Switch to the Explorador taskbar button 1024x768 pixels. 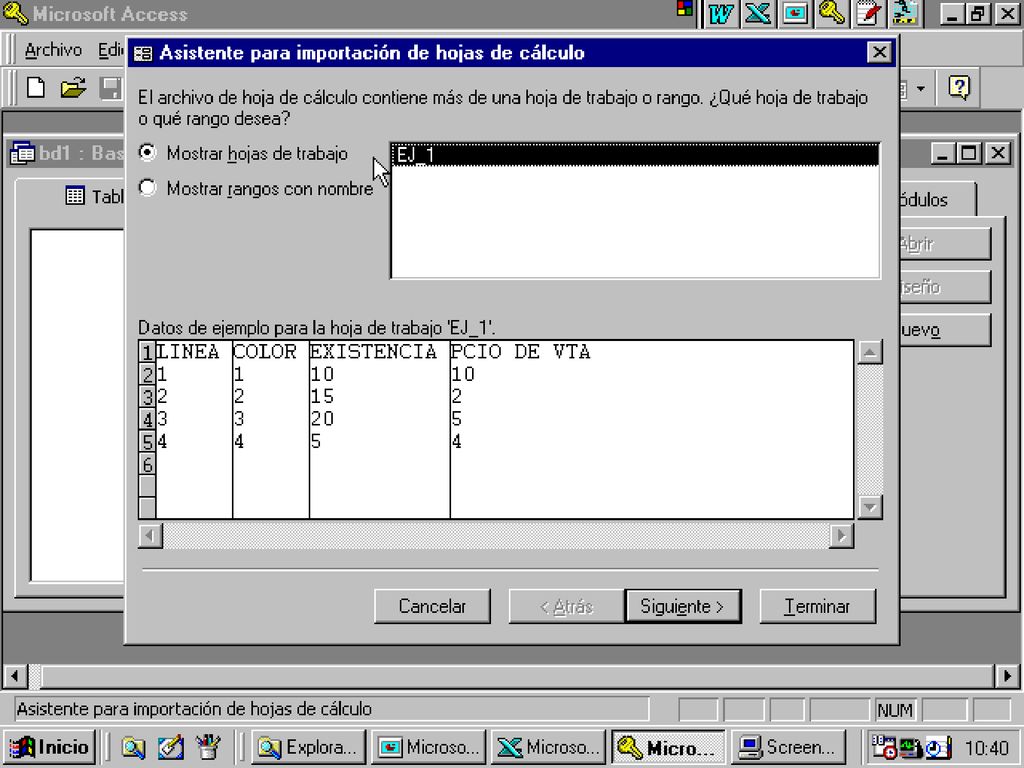pos(308,747)
